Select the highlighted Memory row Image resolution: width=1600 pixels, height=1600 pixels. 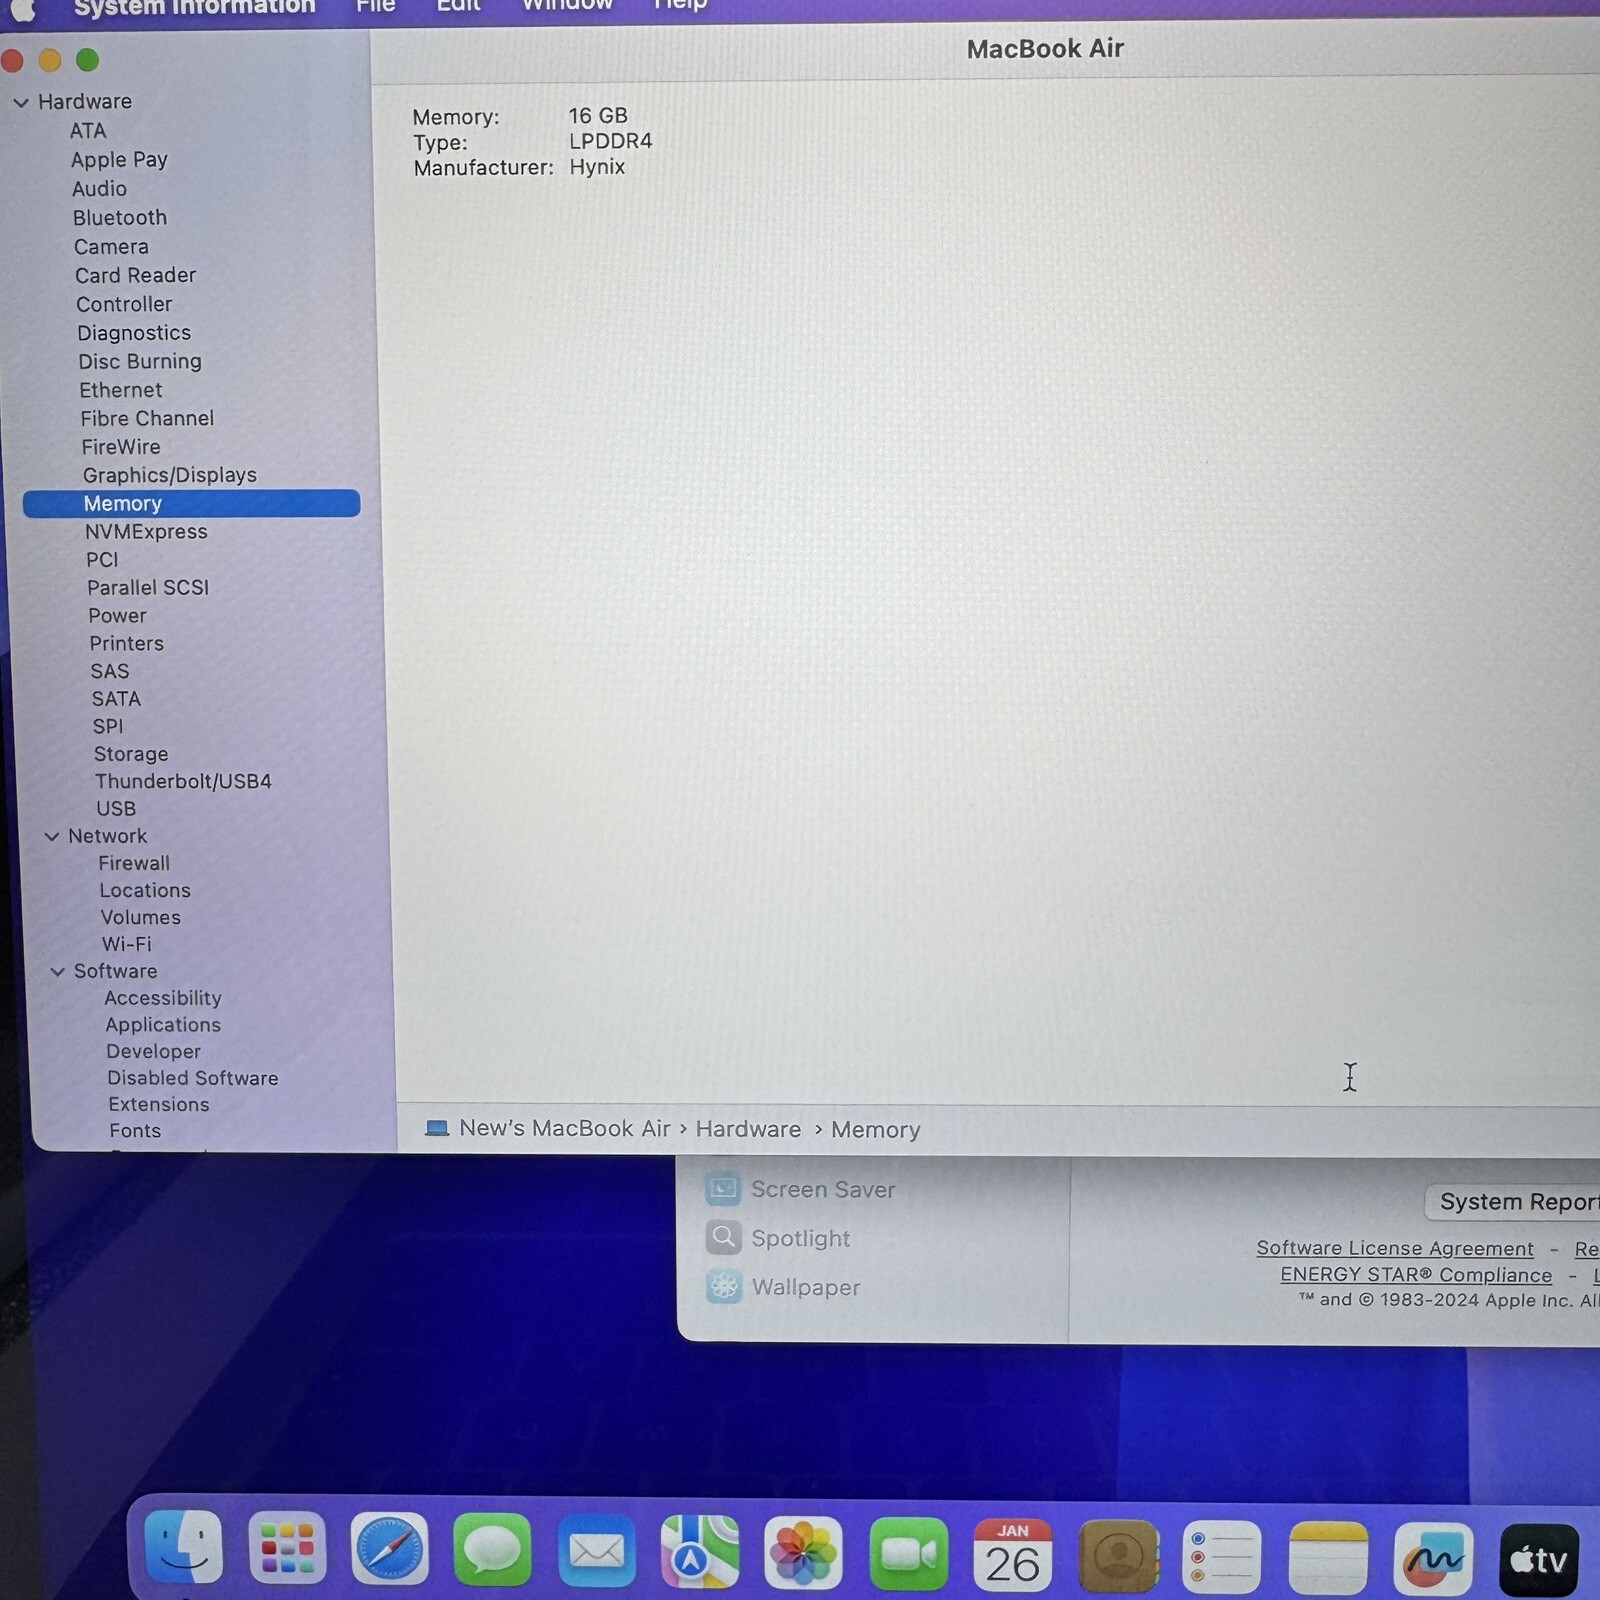[191, 503]
